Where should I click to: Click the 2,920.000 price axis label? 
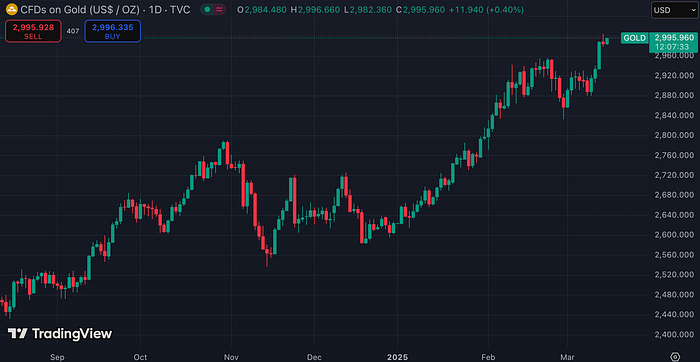(673, 75)
